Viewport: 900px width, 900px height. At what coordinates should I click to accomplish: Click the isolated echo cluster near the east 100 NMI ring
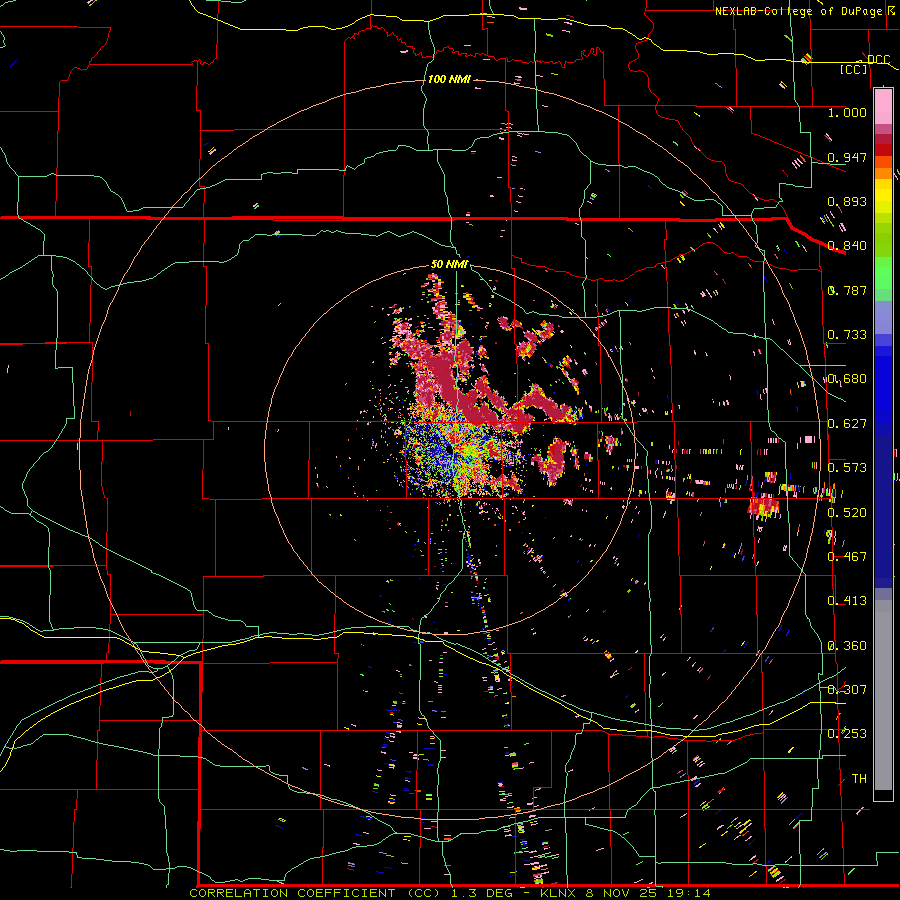point(763,505)
